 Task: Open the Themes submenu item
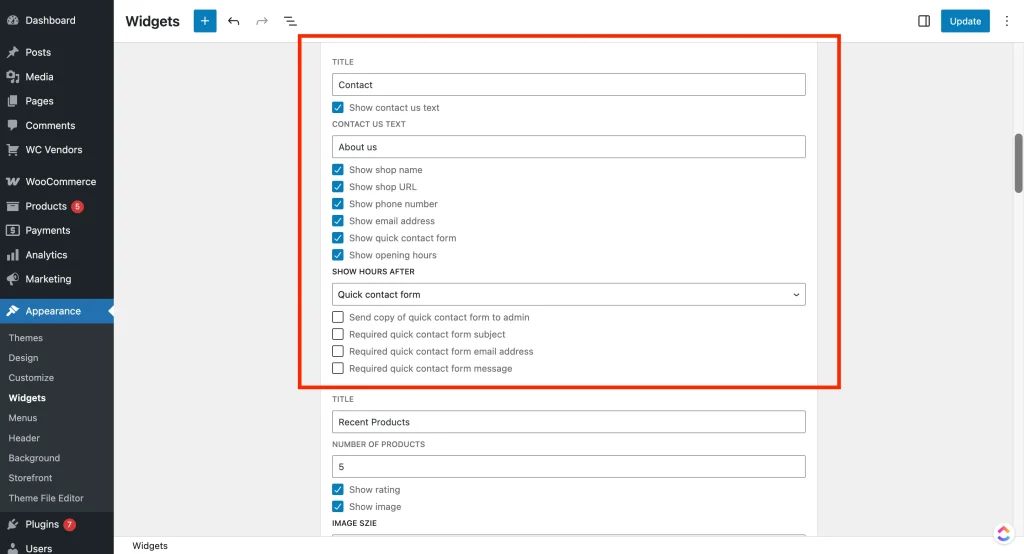[x=26, y=338]
